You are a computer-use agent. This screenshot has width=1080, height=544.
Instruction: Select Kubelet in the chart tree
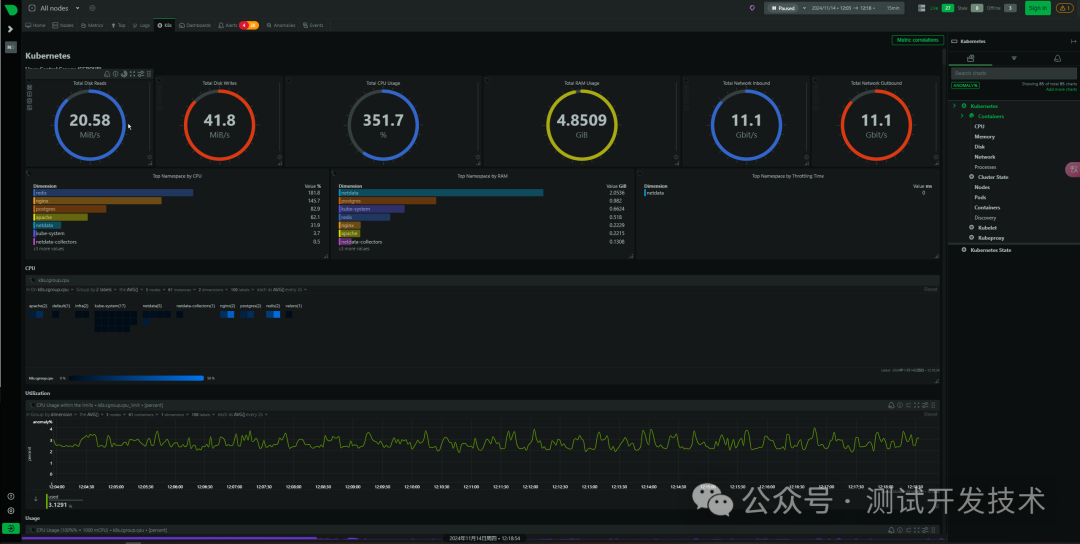point(987,227)
